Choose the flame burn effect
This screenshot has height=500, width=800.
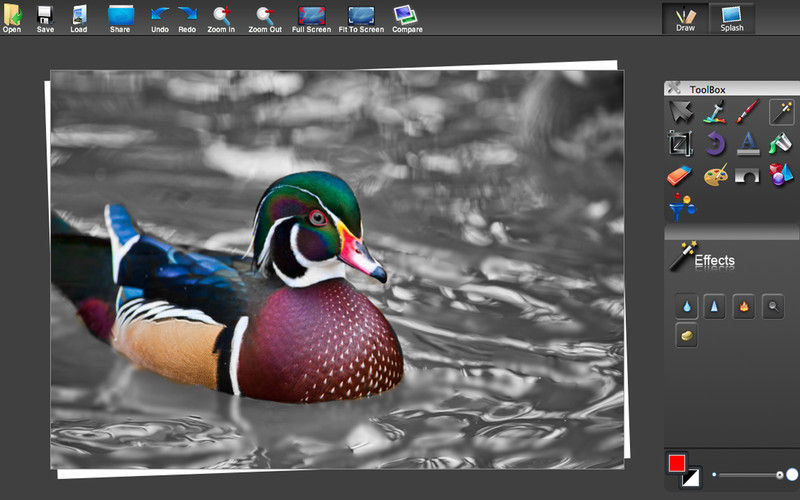pos(744,307)
